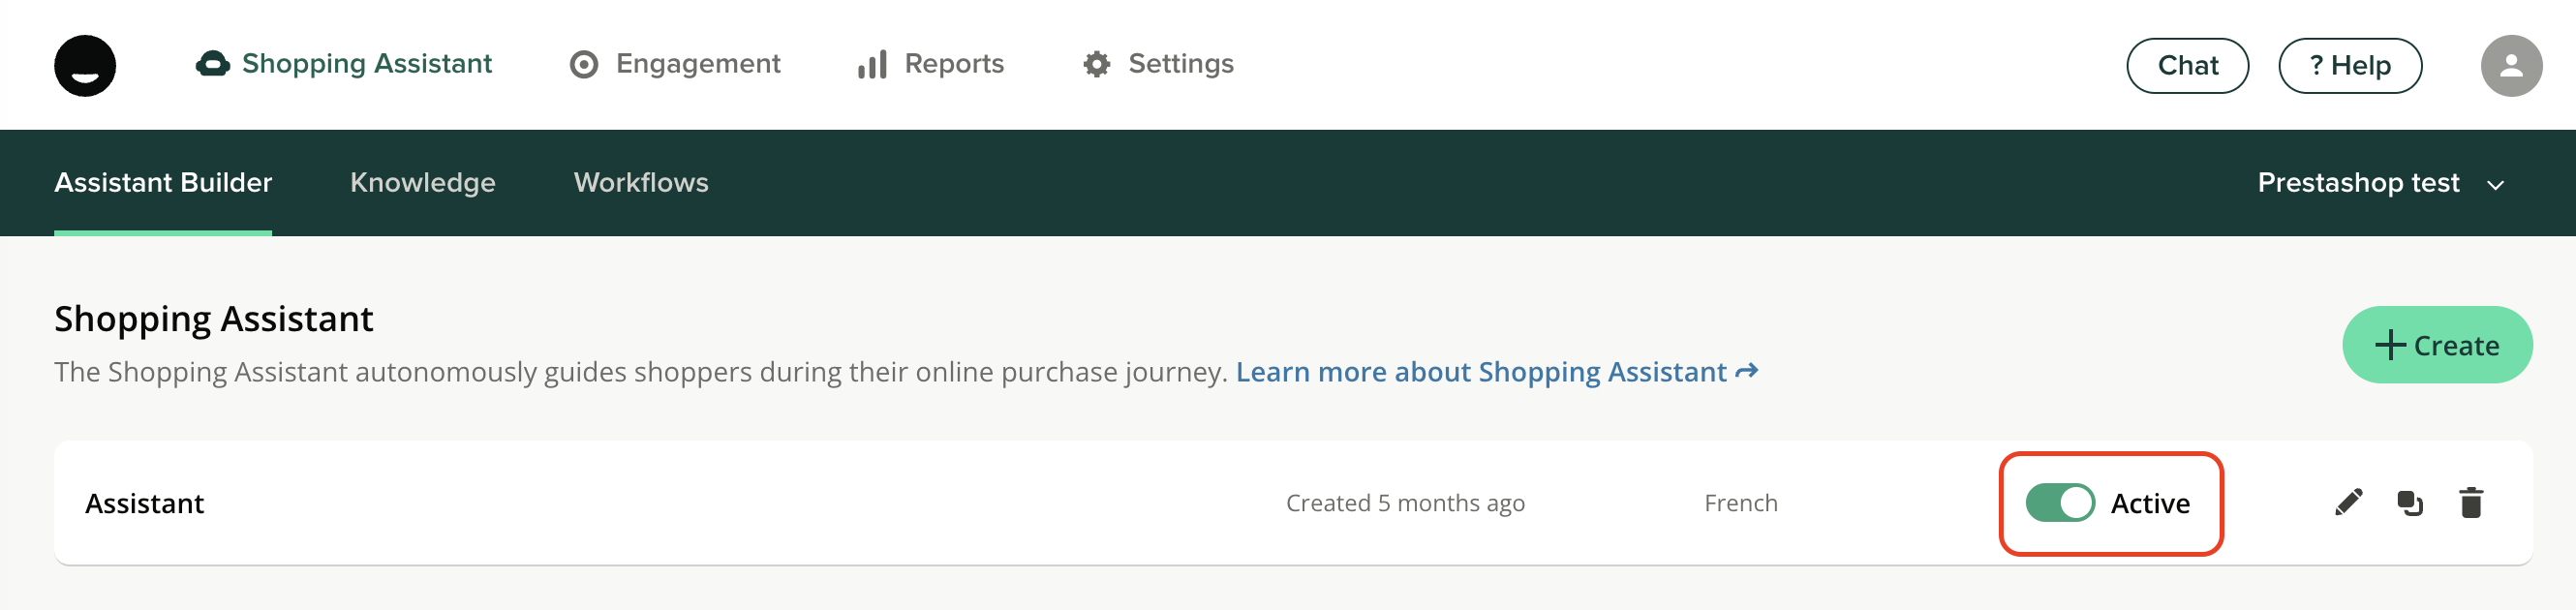
Task: Select the Assistant Builder tab
Action: click(x=163, y=183)
